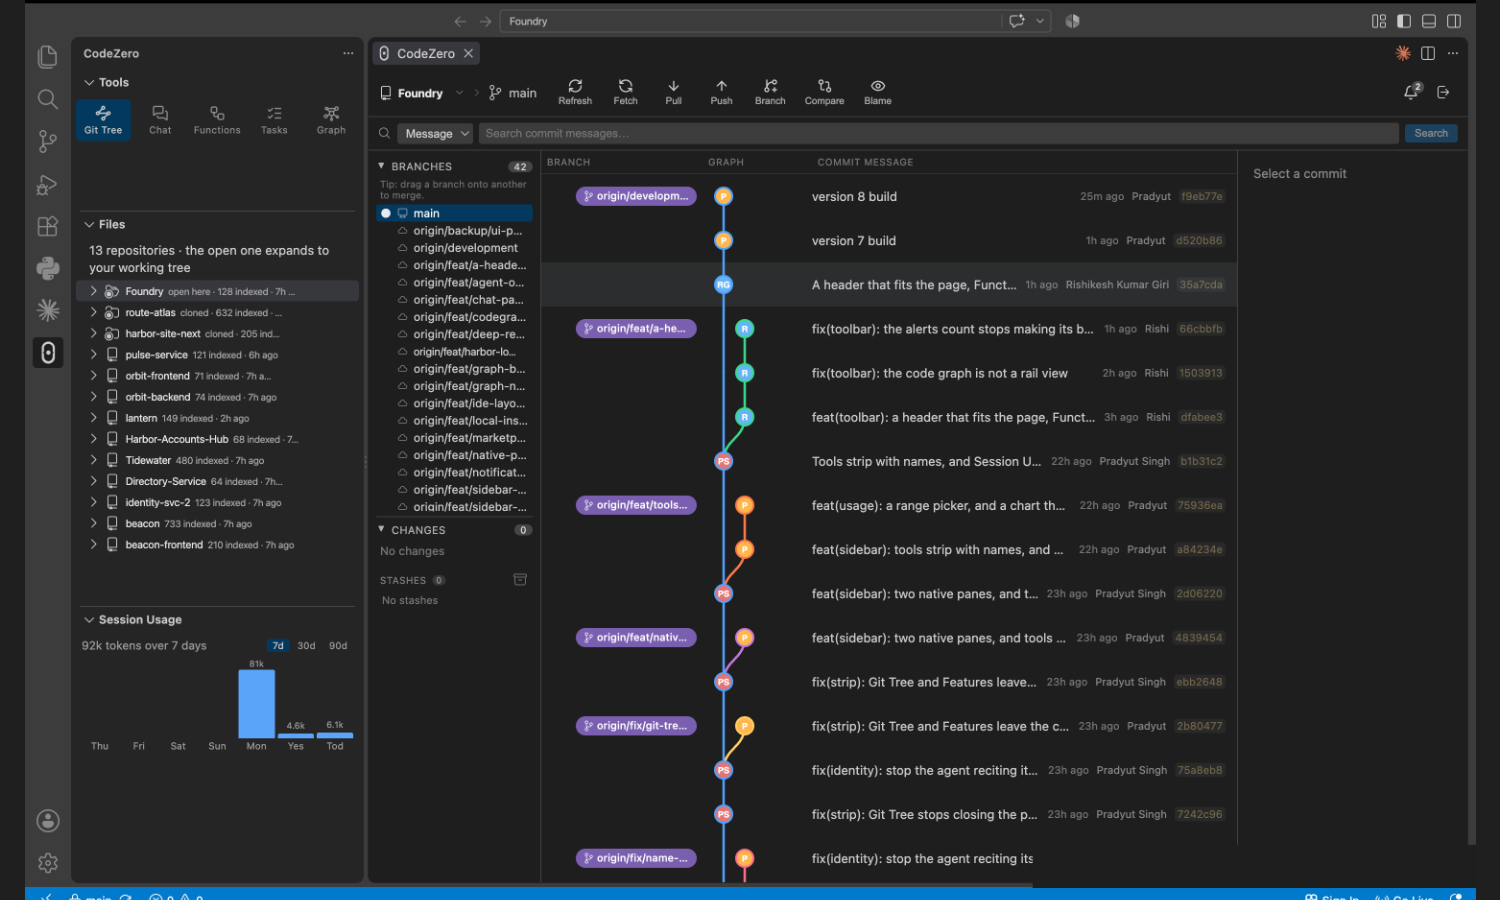Select the 7d usage range
Screen dimensions: 1500x900
278,646
